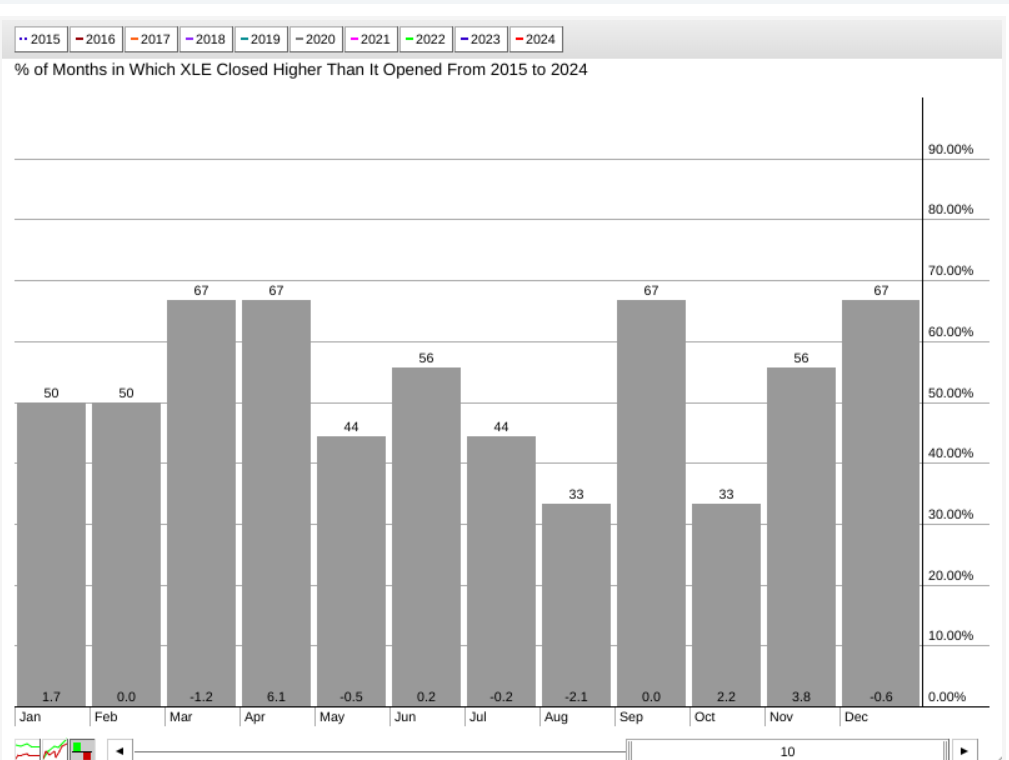
Task: Click the May bar labeled 44
Action: 351,571
